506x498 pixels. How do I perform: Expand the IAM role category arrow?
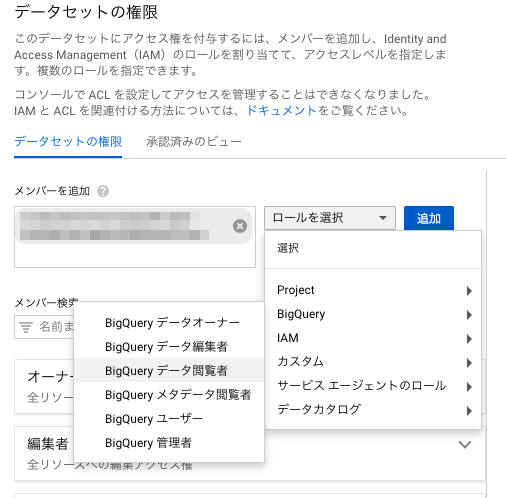click(x=469, y=339)
